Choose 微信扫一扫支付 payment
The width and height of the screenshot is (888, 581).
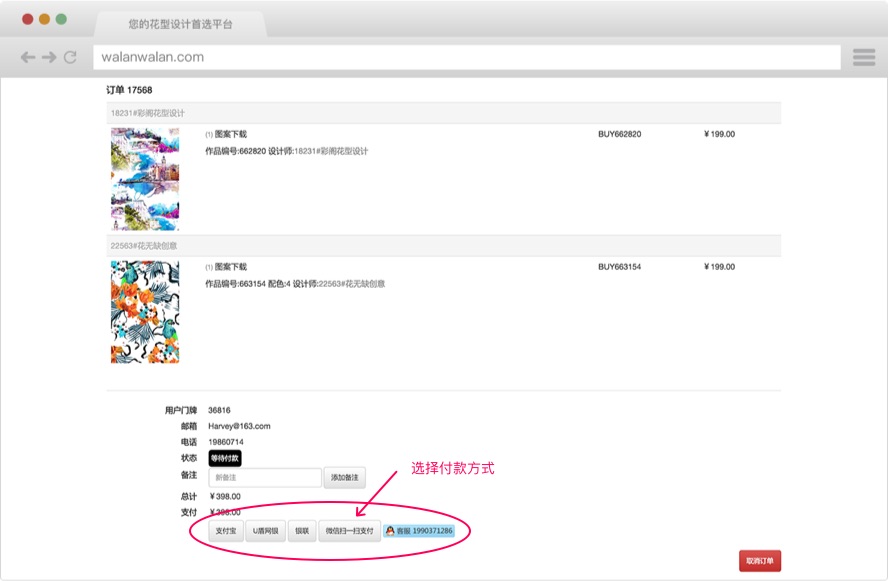[x=349, y=531]
